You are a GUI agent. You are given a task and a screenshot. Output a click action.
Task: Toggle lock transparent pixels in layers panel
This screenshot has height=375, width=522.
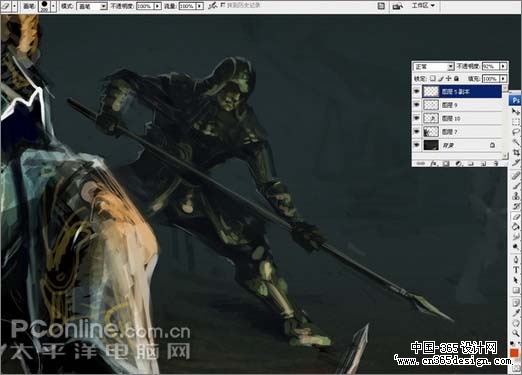point(433,79)
